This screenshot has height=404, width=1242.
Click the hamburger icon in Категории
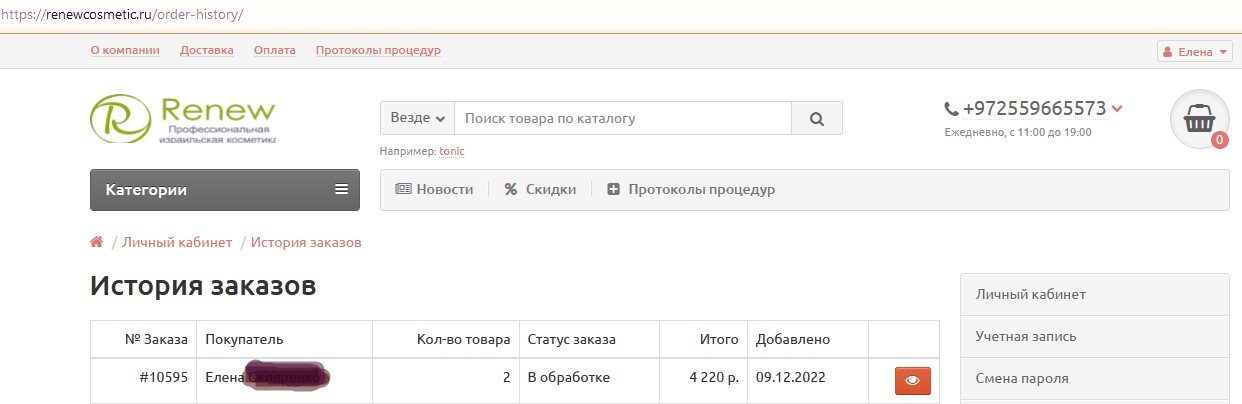coord(342,189)
